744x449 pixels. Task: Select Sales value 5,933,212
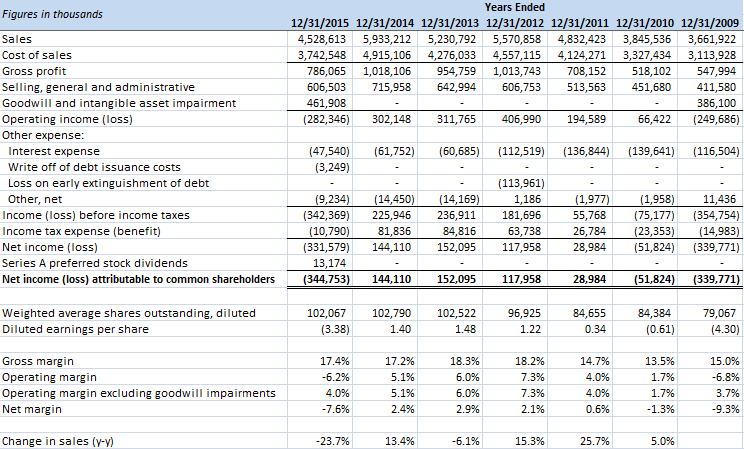[x=387, y=39]
